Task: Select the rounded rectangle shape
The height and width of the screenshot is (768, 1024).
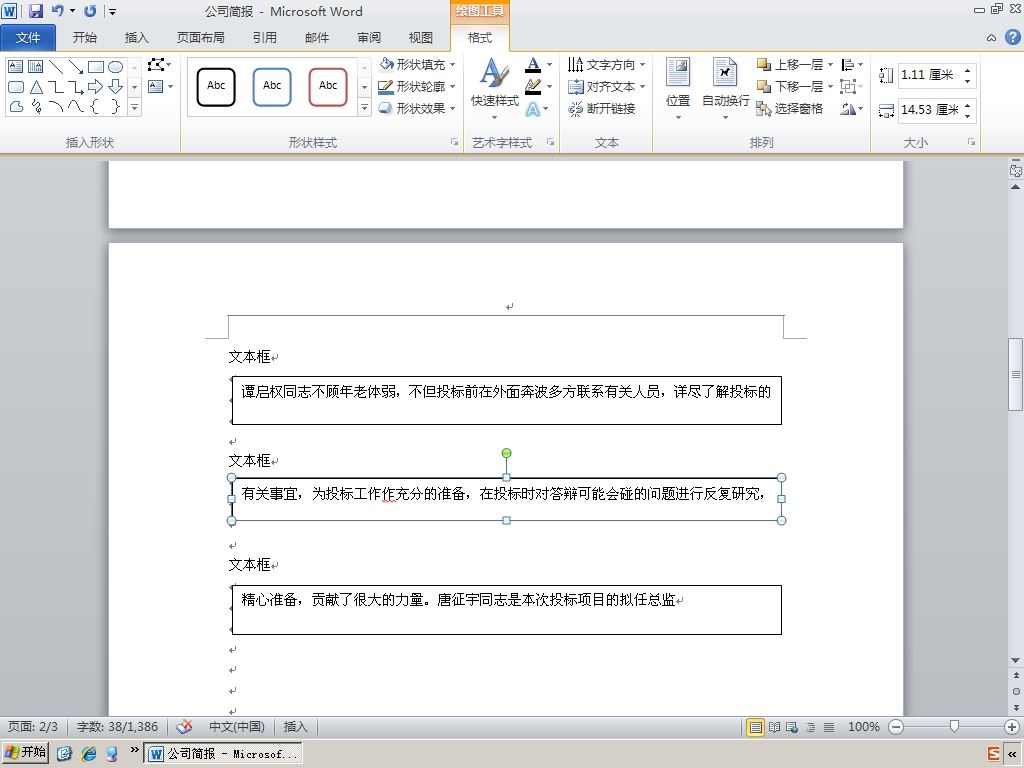Action: (x=16, y=86)
